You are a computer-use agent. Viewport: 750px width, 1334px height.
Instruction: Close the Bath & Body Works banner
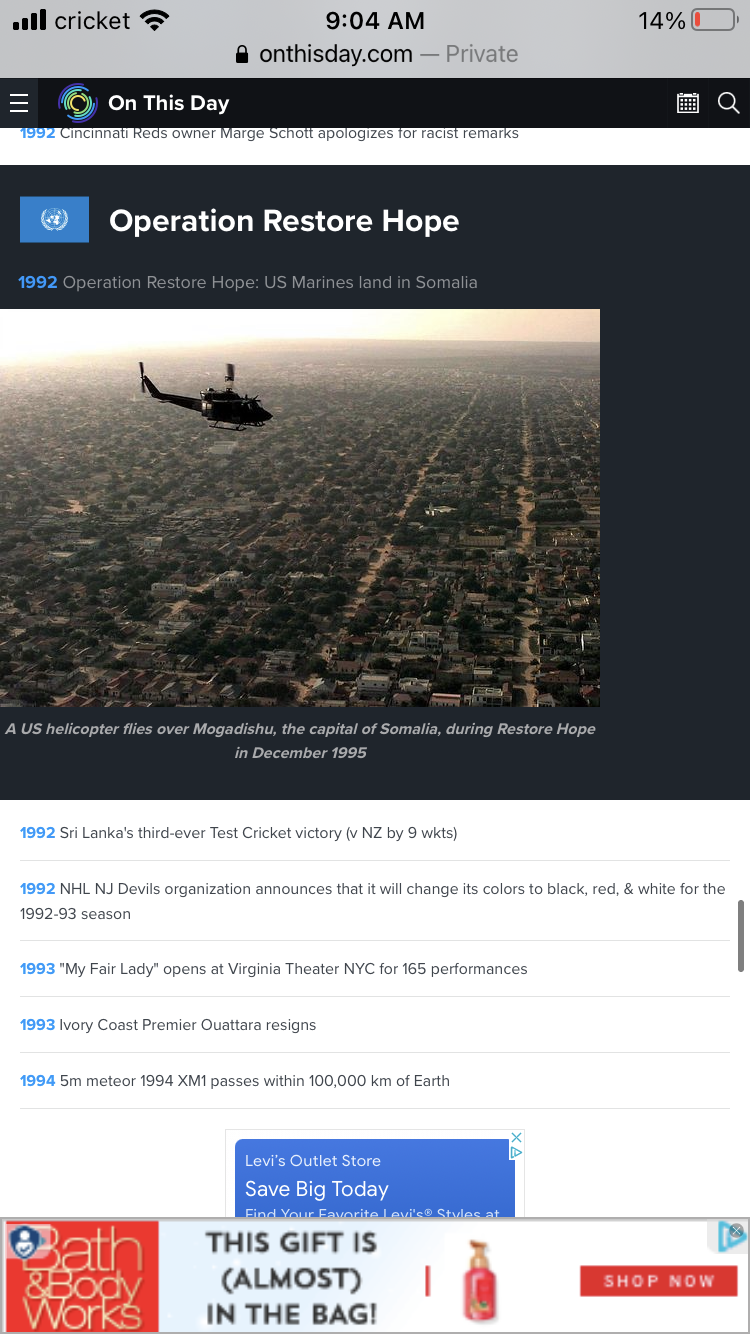click(736, 1230)
